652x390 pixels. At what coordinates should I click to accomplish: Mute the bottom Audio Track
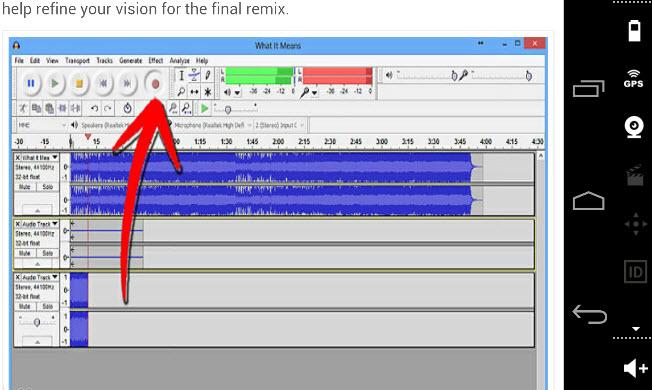[25, 306]
